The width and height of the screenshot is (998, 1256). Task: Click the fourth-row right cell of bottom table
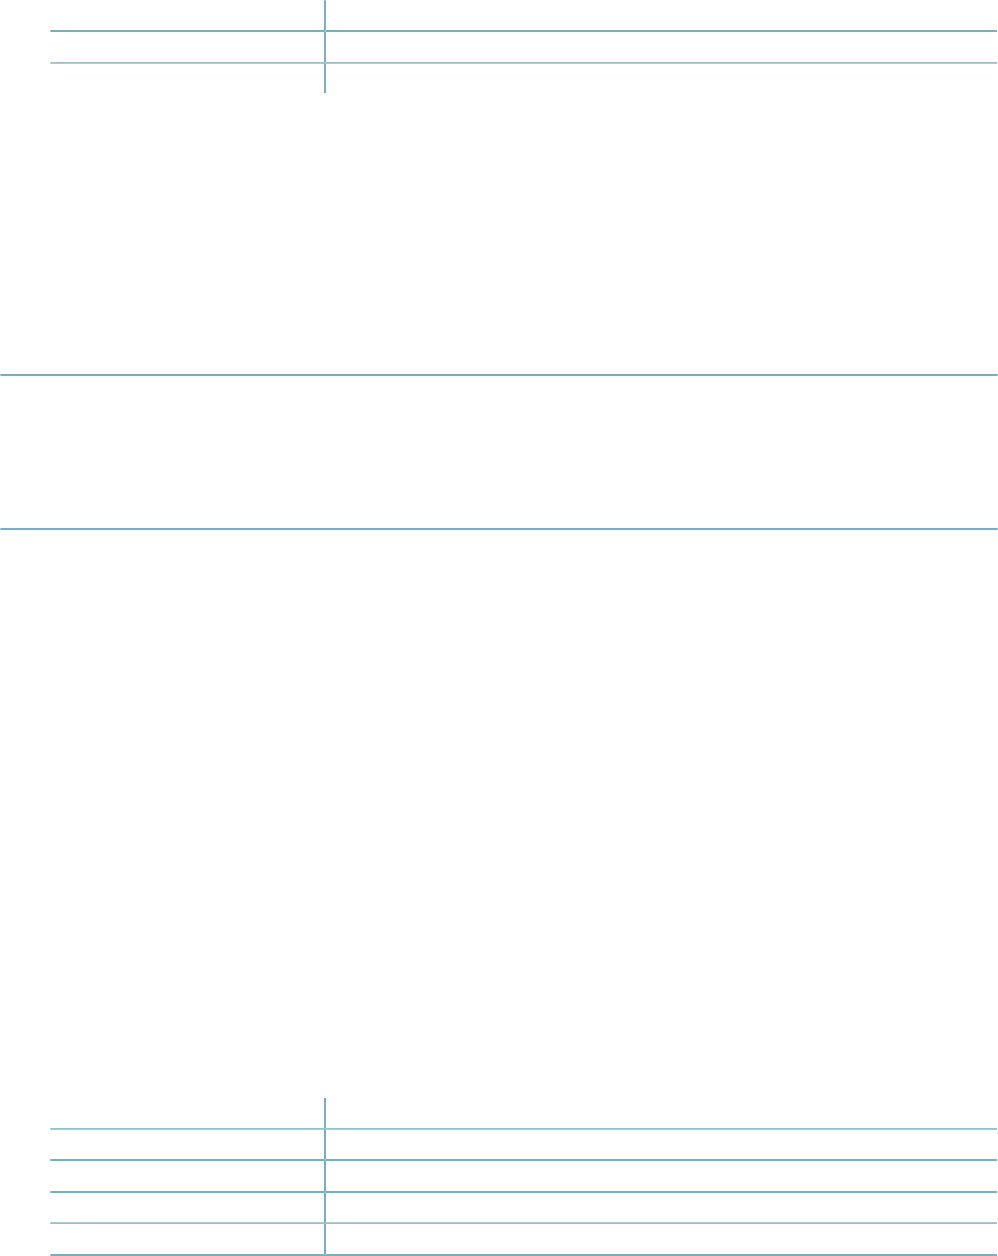661,1207
